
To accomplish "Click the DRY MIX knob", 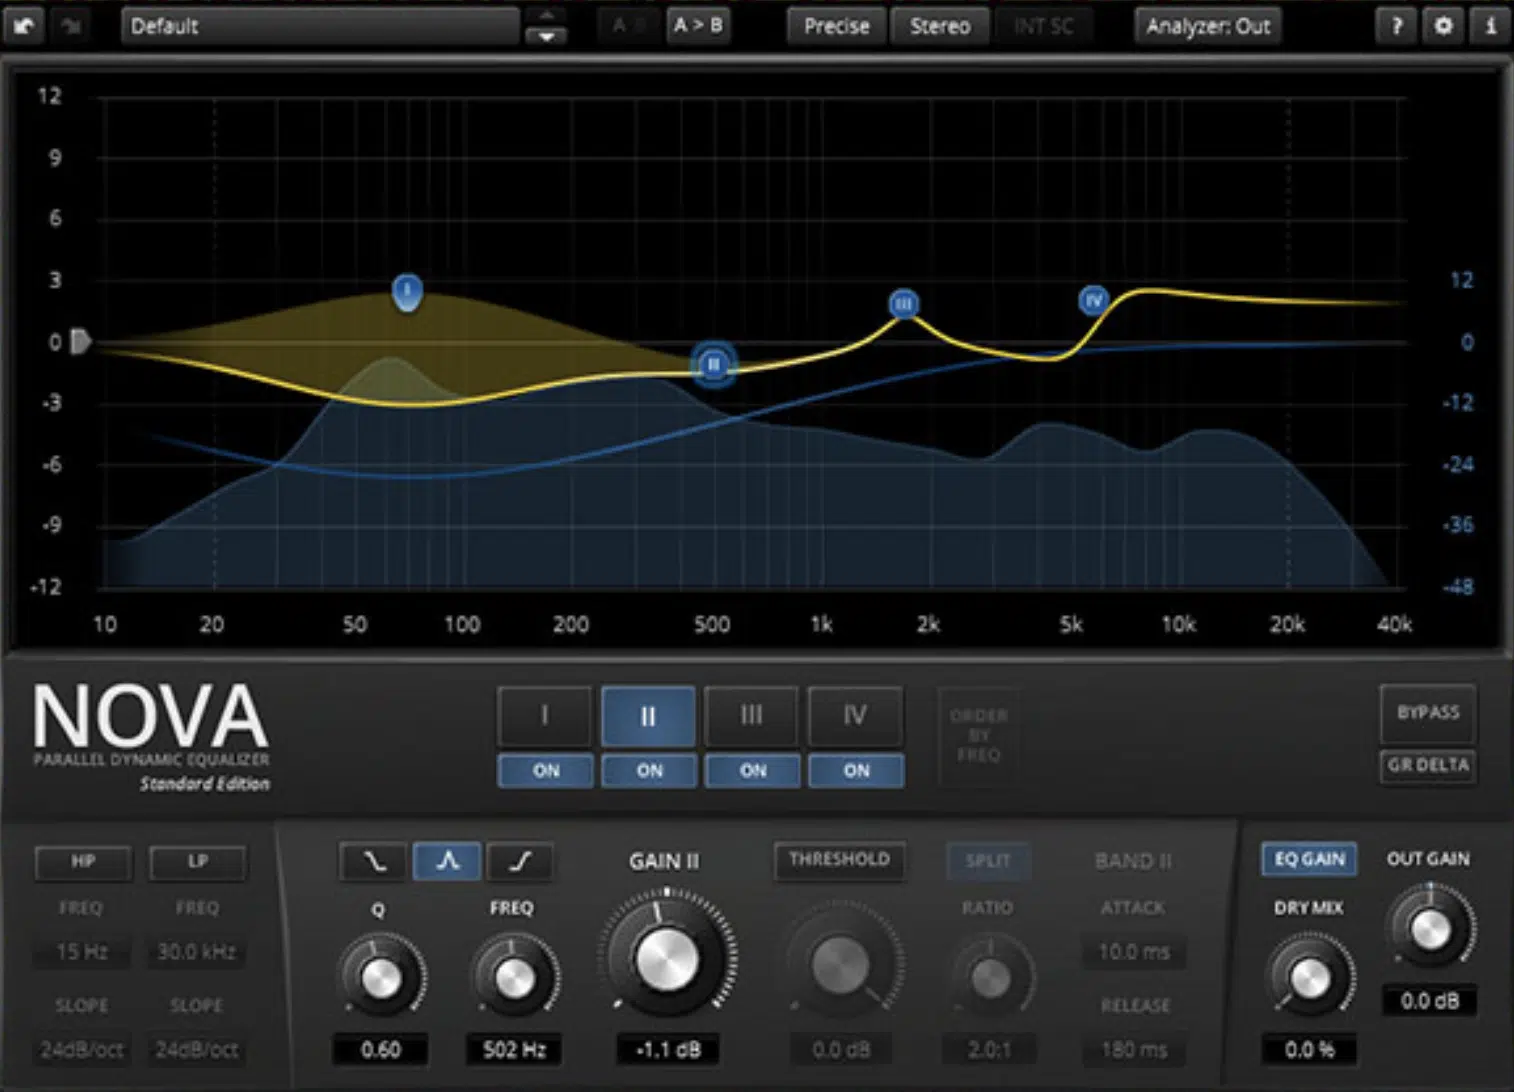I will click(x=1310, y=978).
